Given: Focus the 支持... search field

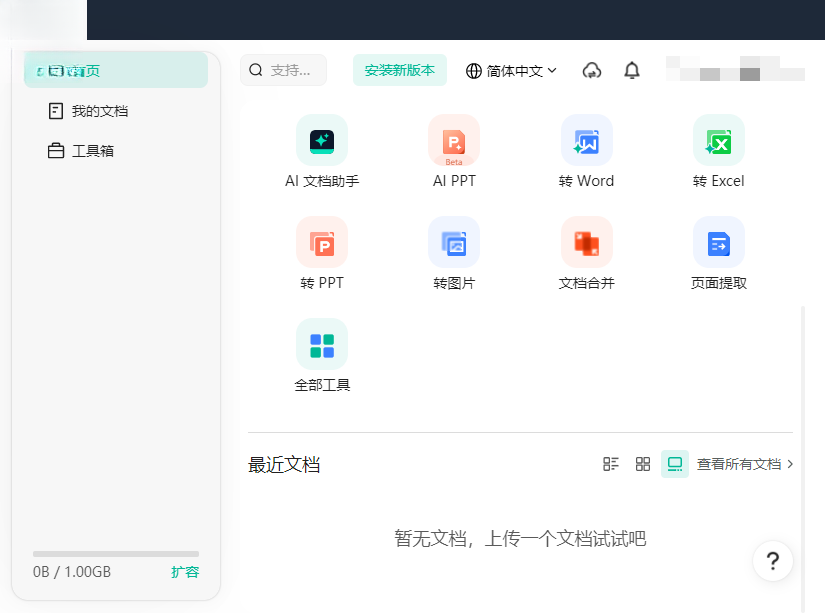Looking at the screenshot, I should coord(284,70).
